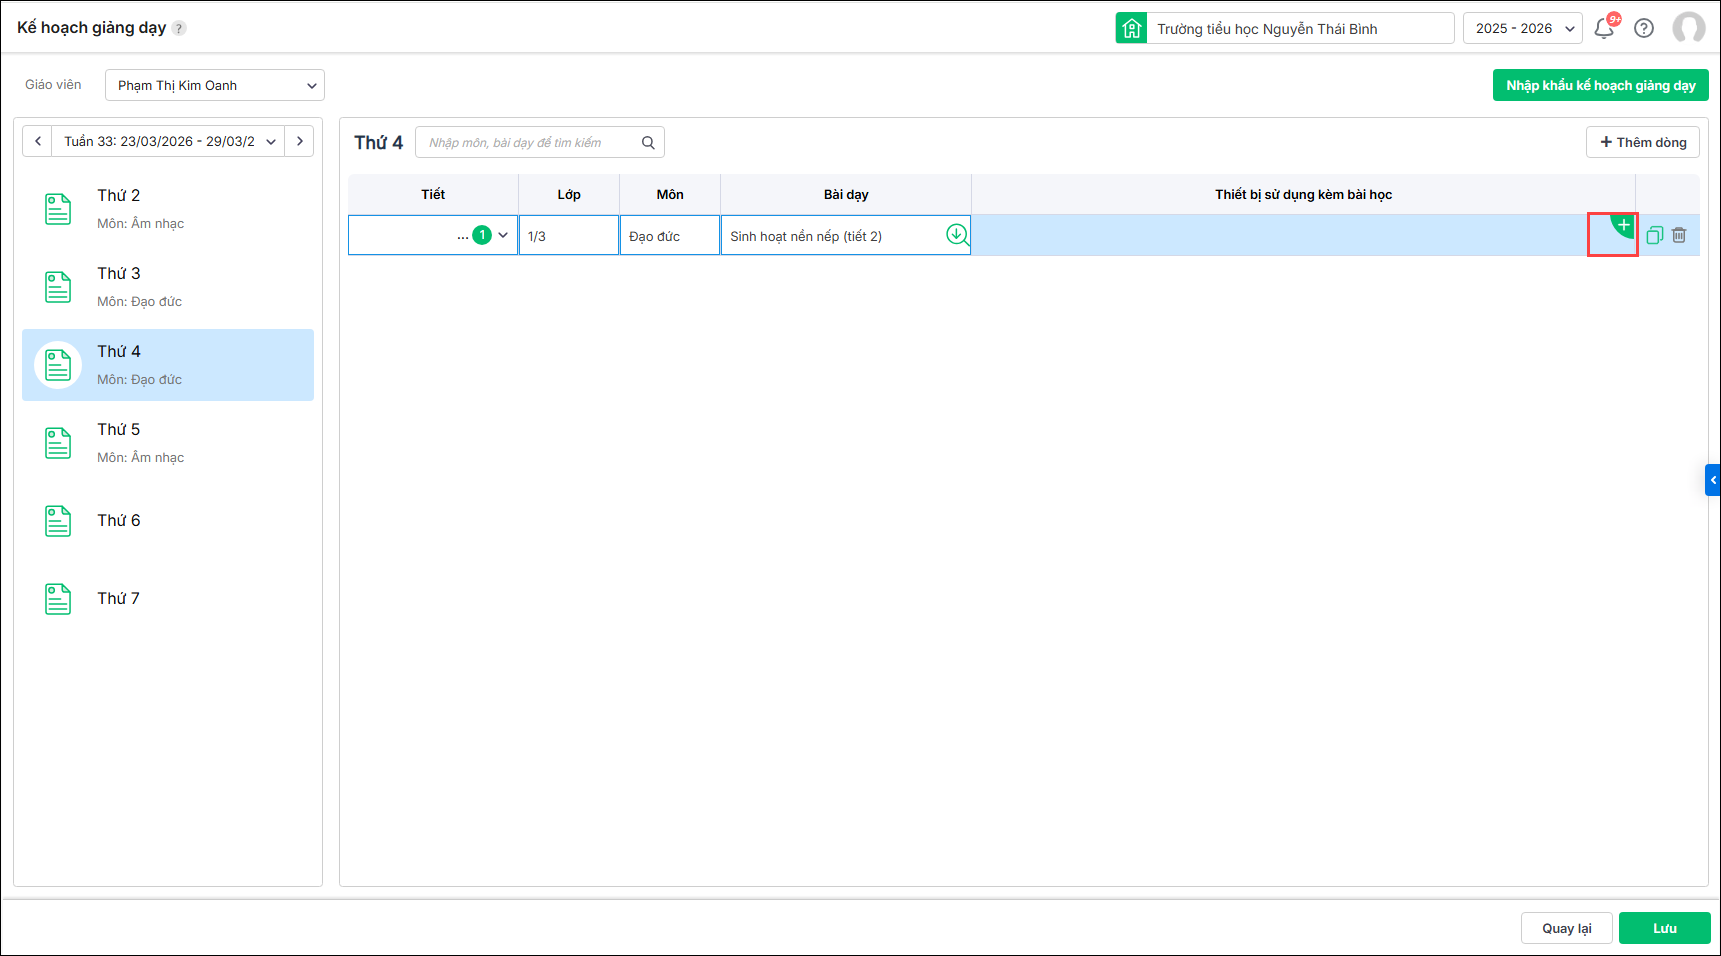Viewport: 1721px width, 956px height.
Task: Select Thứ 2 in day list
Action: [168, 209]
